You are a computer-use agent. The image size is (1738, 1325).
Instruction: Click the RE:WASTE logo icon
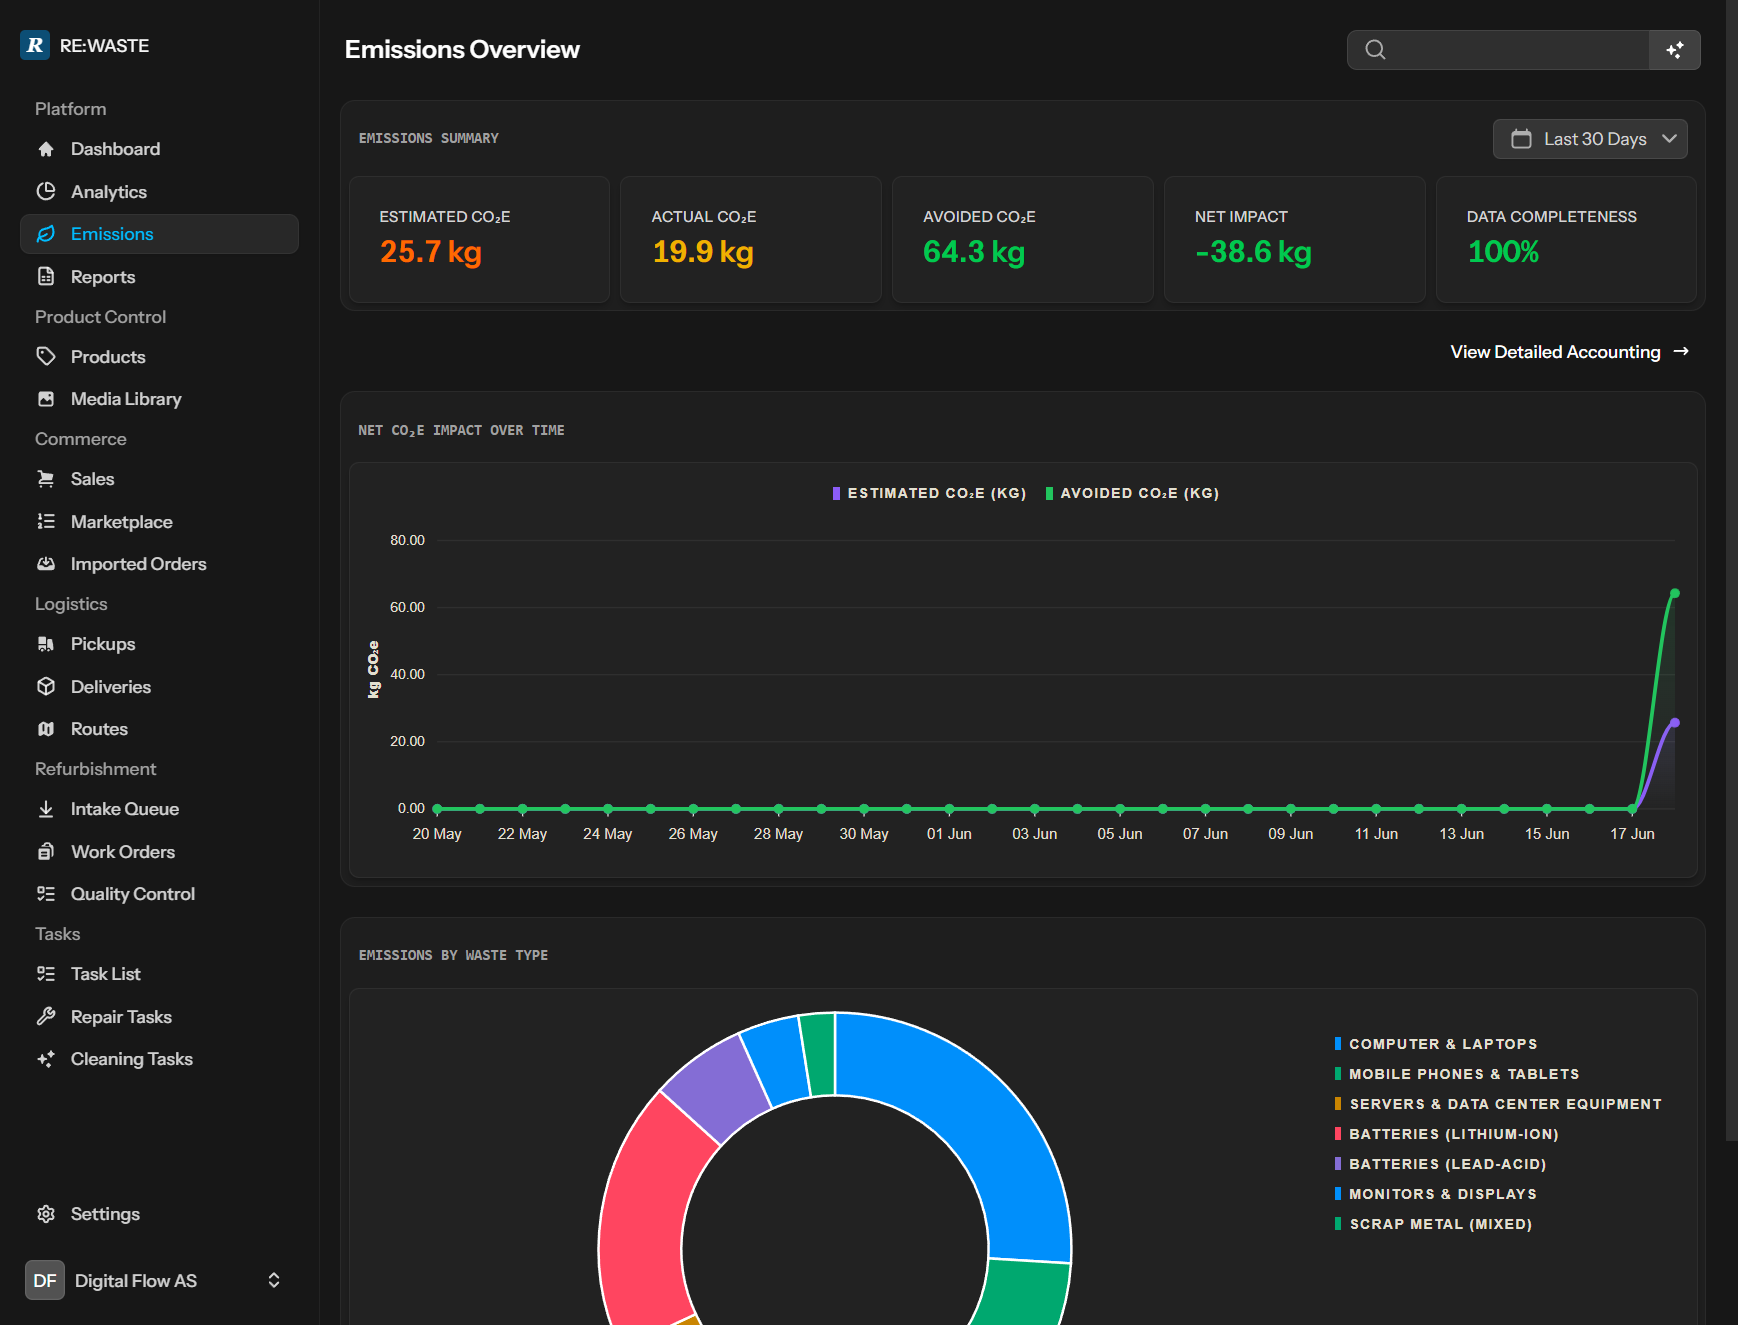[35, 45]
